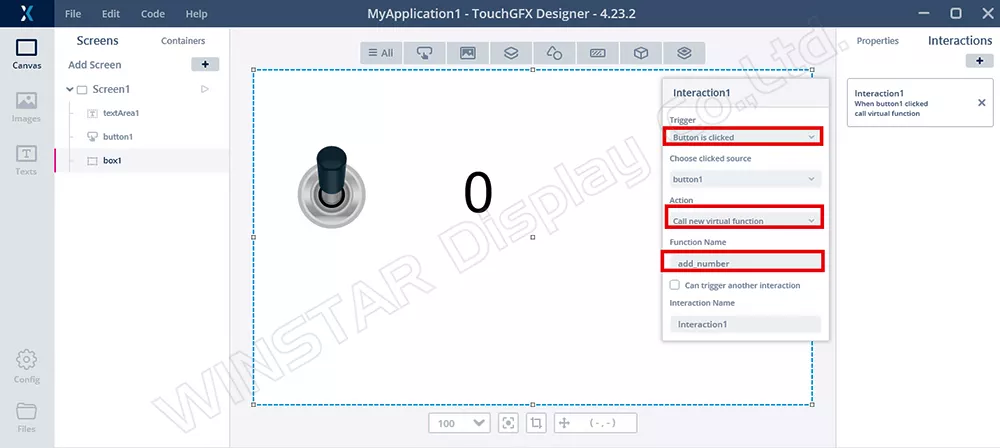Open the Trigger dropdown
This screenshot has width=1000, height=448.
click(744, 137)
